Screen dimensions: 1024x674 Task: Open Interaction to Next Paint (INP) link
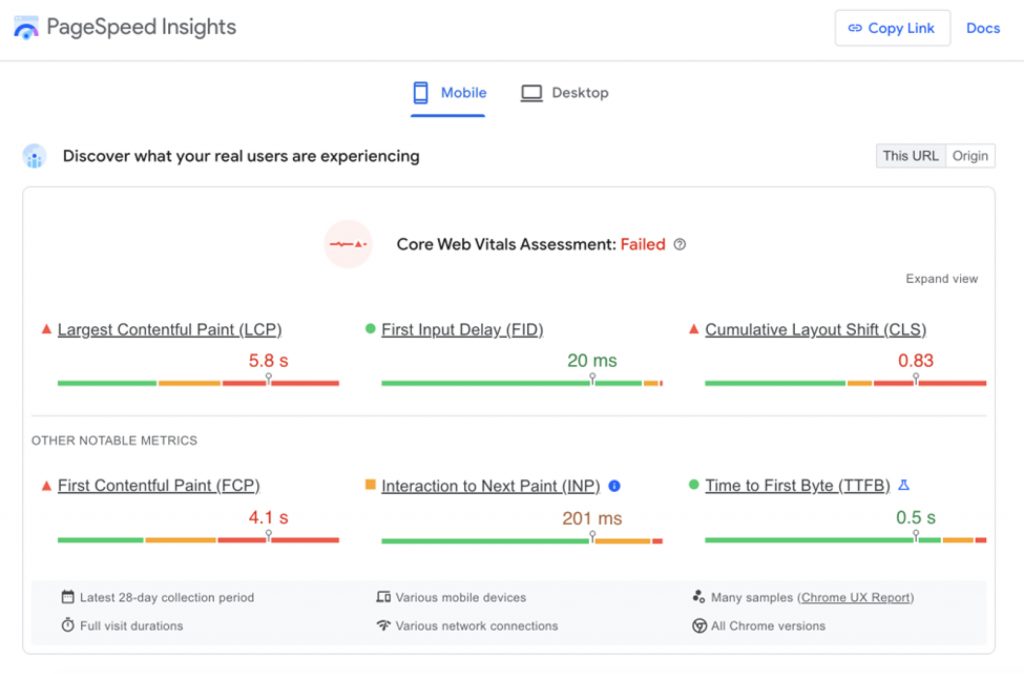click(490, 486)
